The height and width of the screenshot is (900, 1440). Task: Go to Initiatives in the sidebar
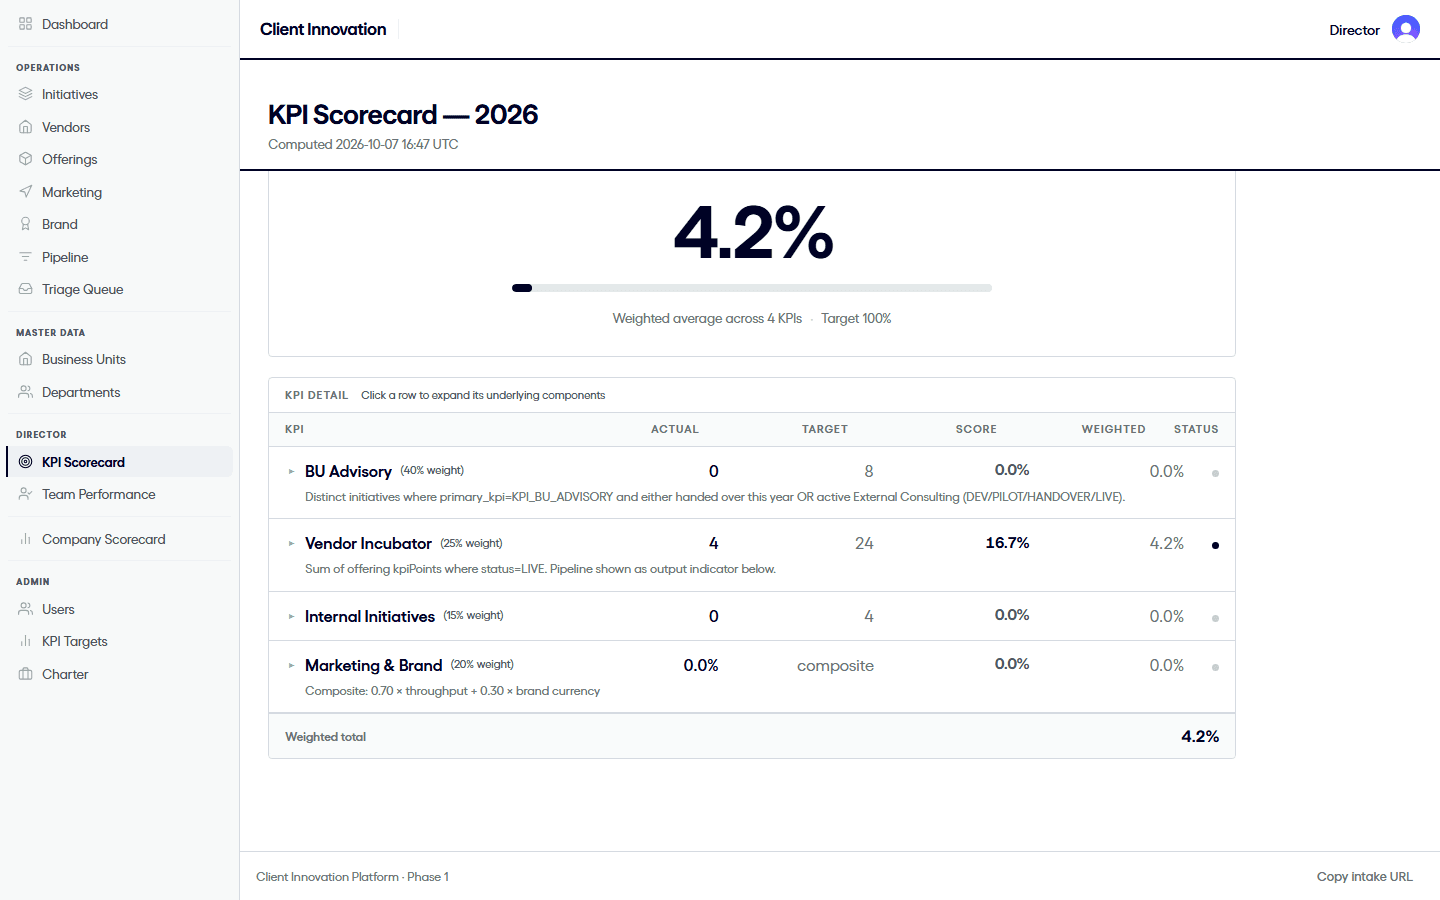coord(119,94)
